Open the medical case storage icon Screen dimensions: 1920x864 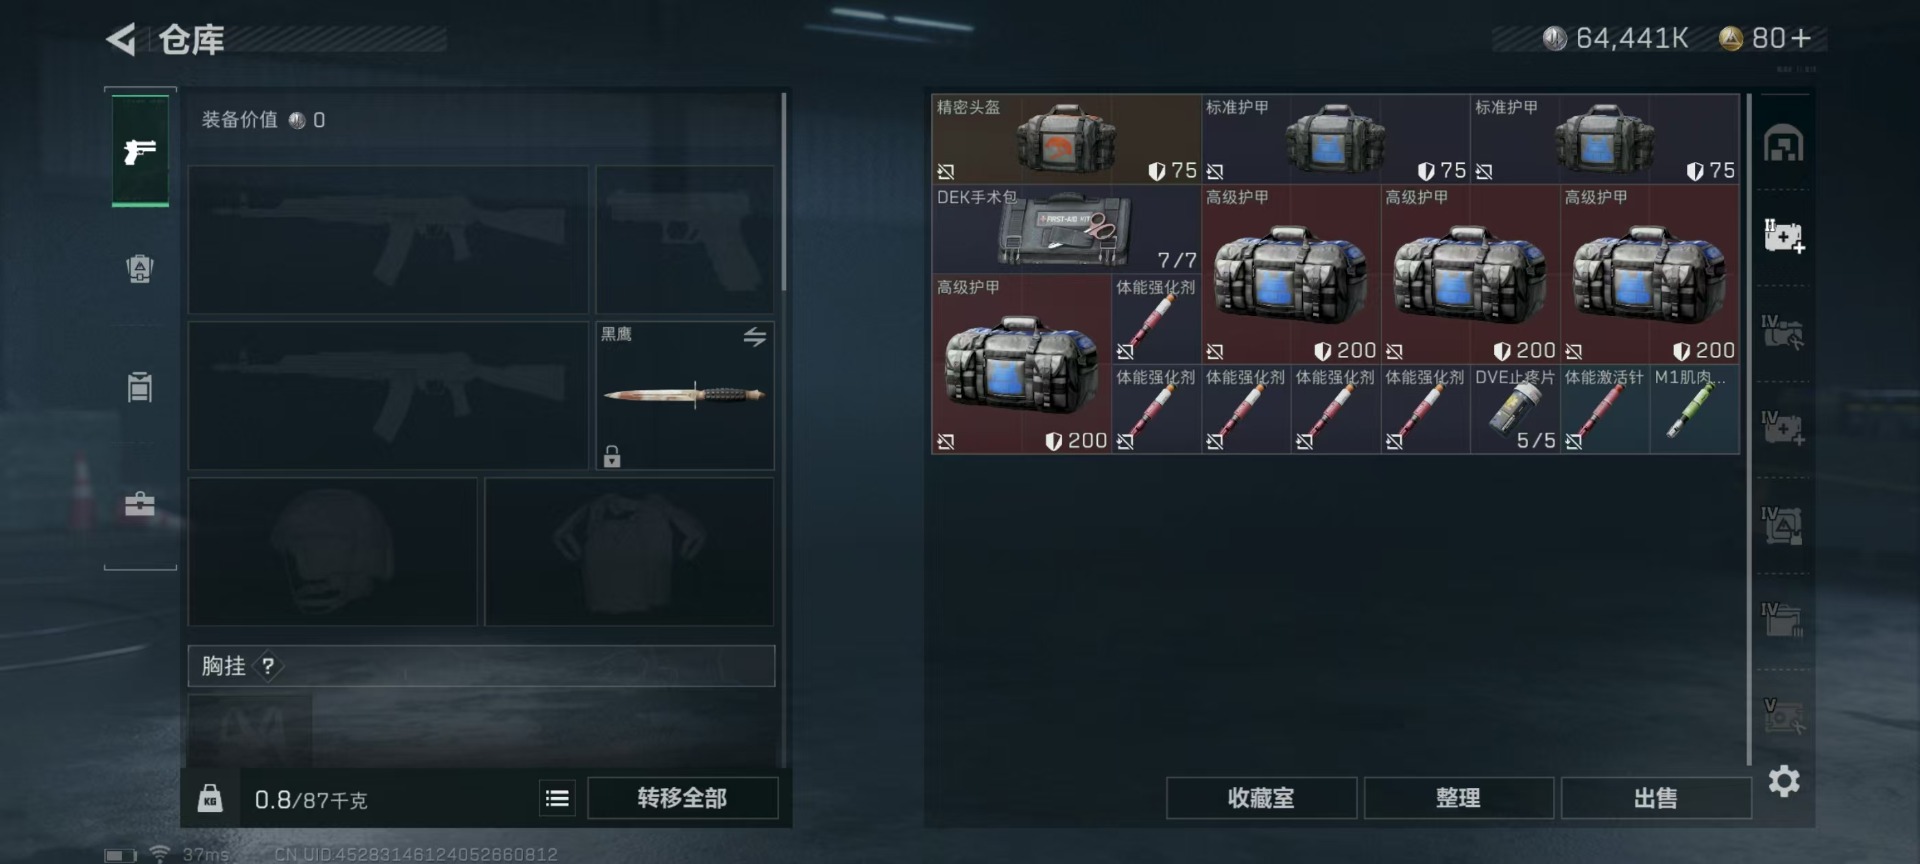point(1784,237)
